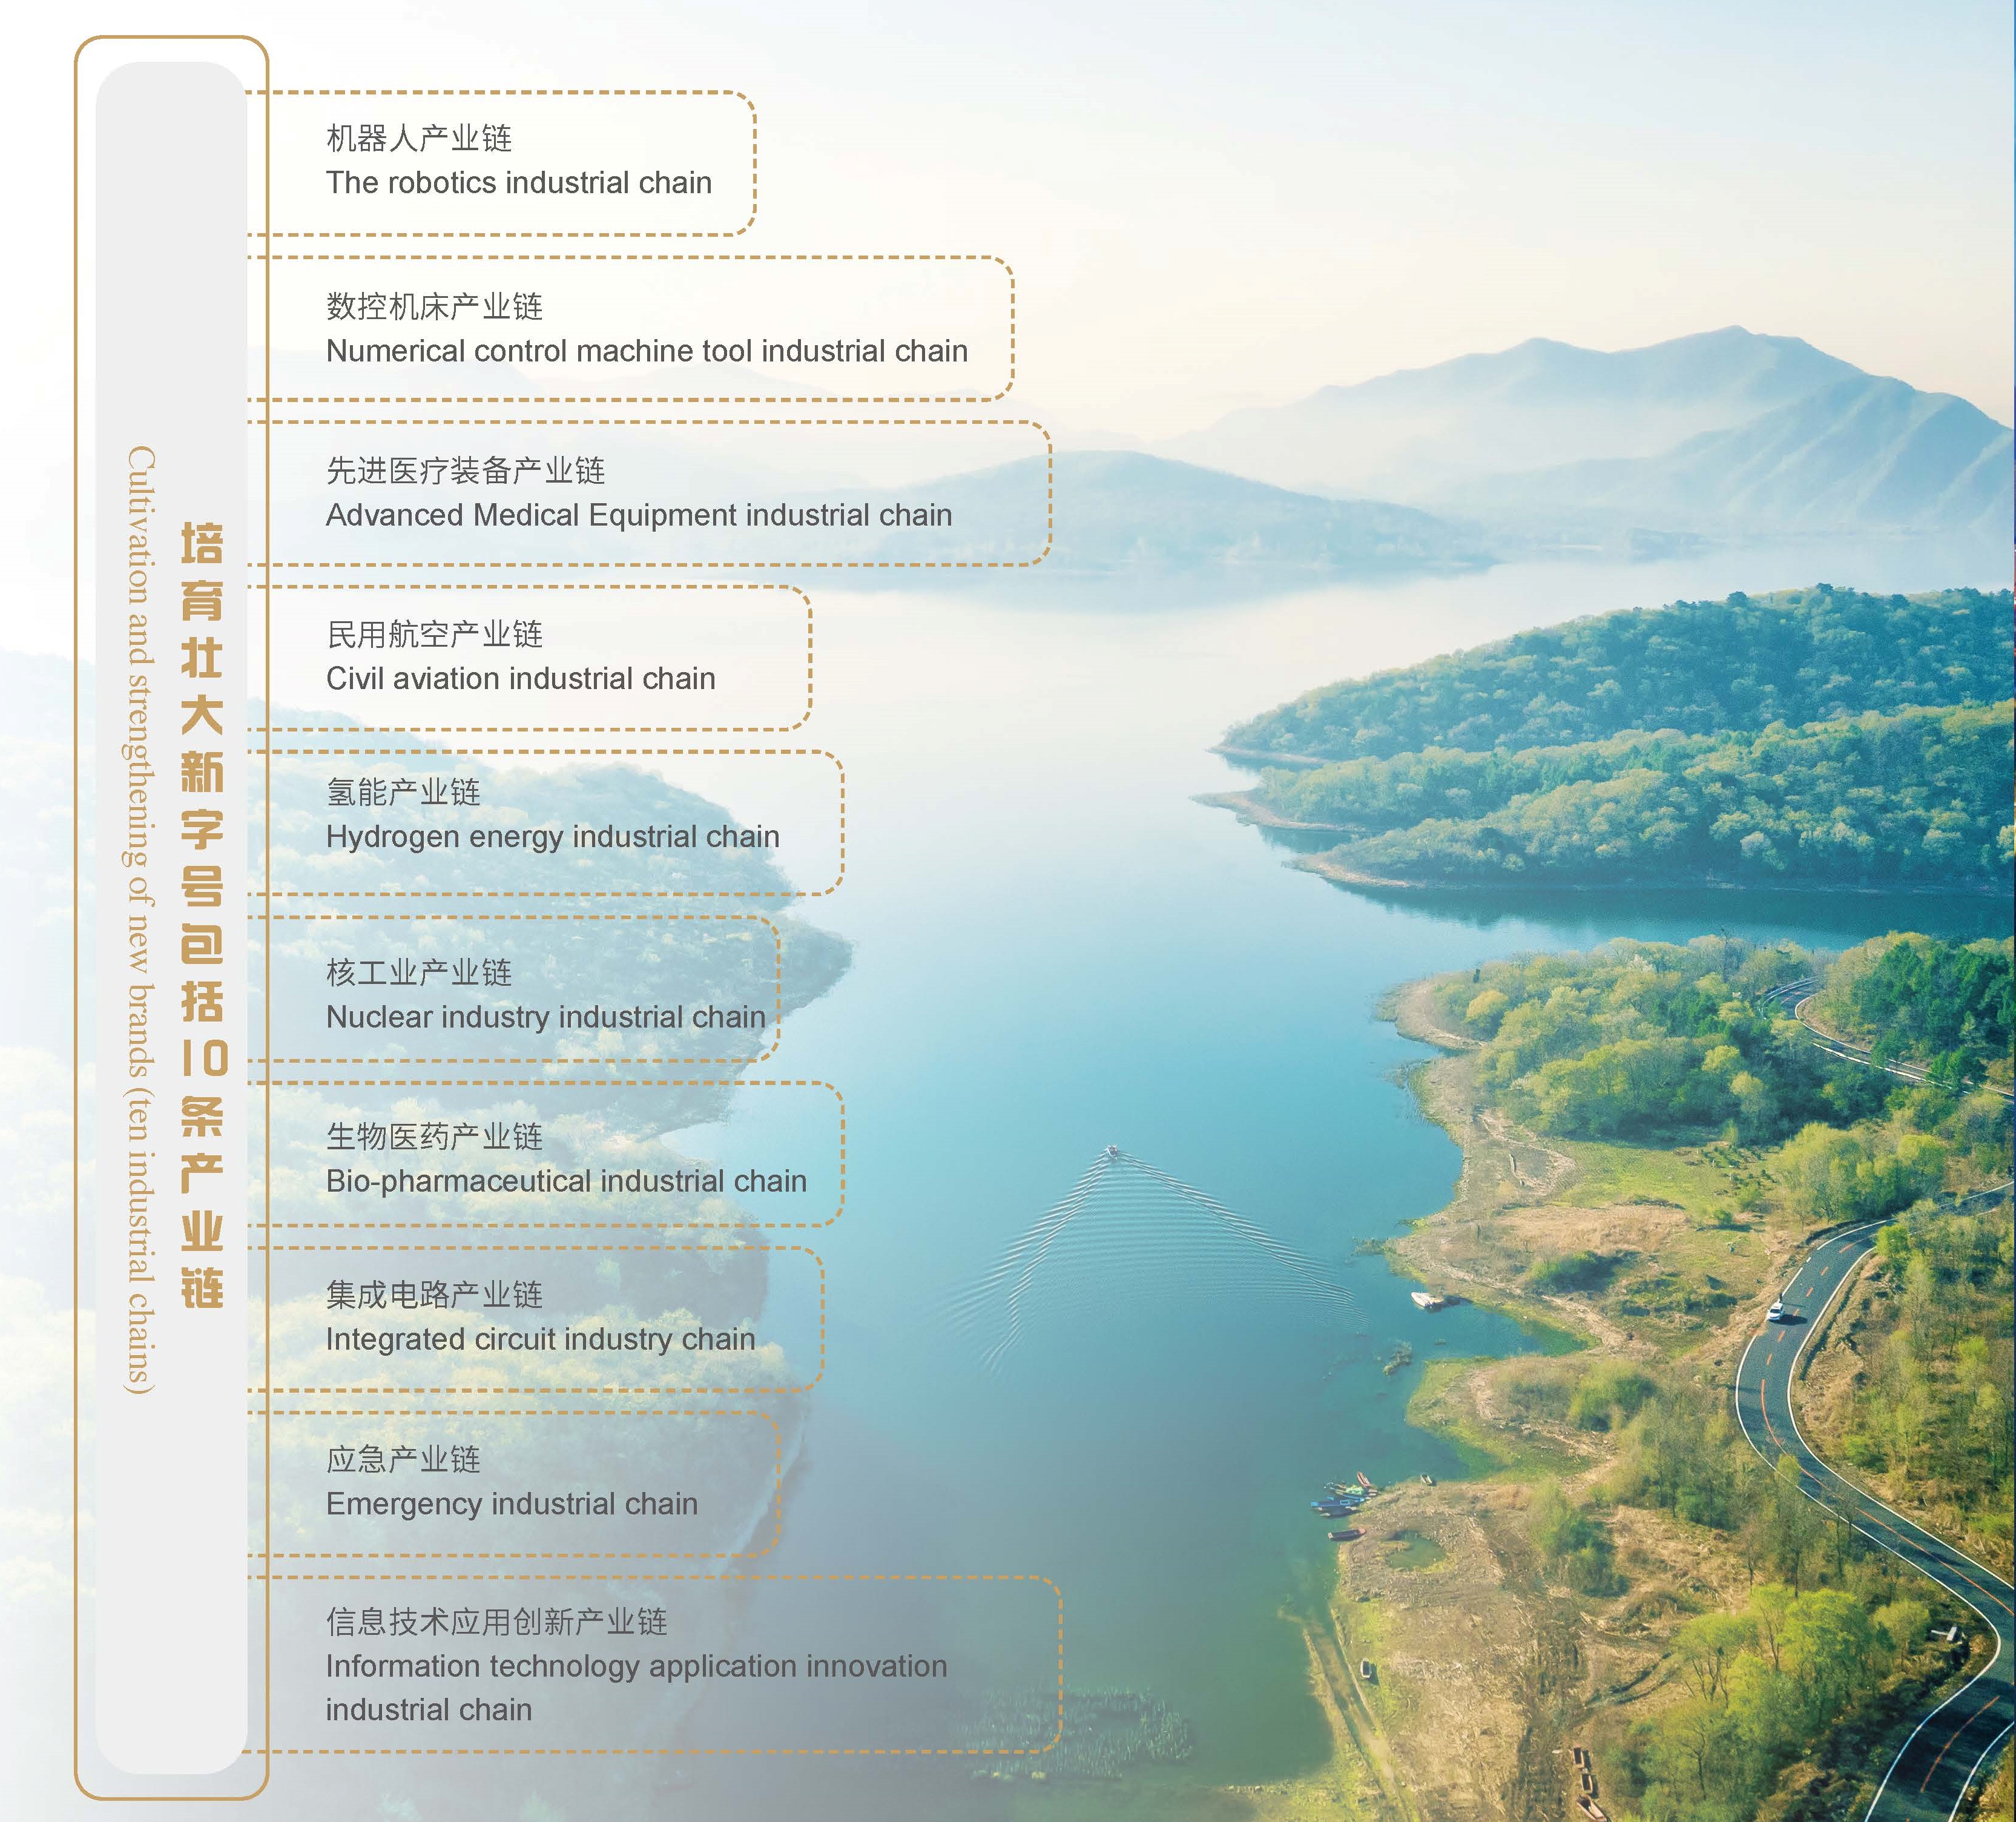Click Civil aviation industrial chain label

coord(520,679)
